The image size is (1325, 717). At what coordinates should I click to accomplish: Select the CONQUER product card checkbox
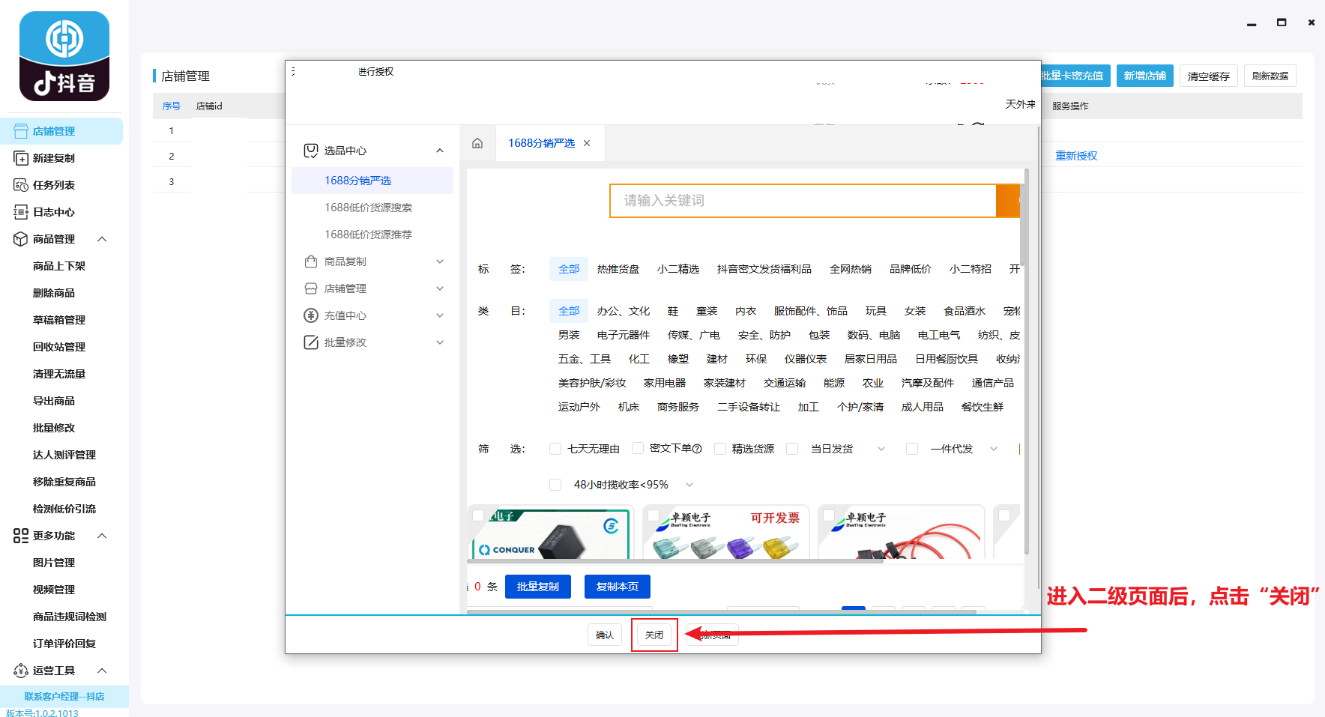click(478, 515)
